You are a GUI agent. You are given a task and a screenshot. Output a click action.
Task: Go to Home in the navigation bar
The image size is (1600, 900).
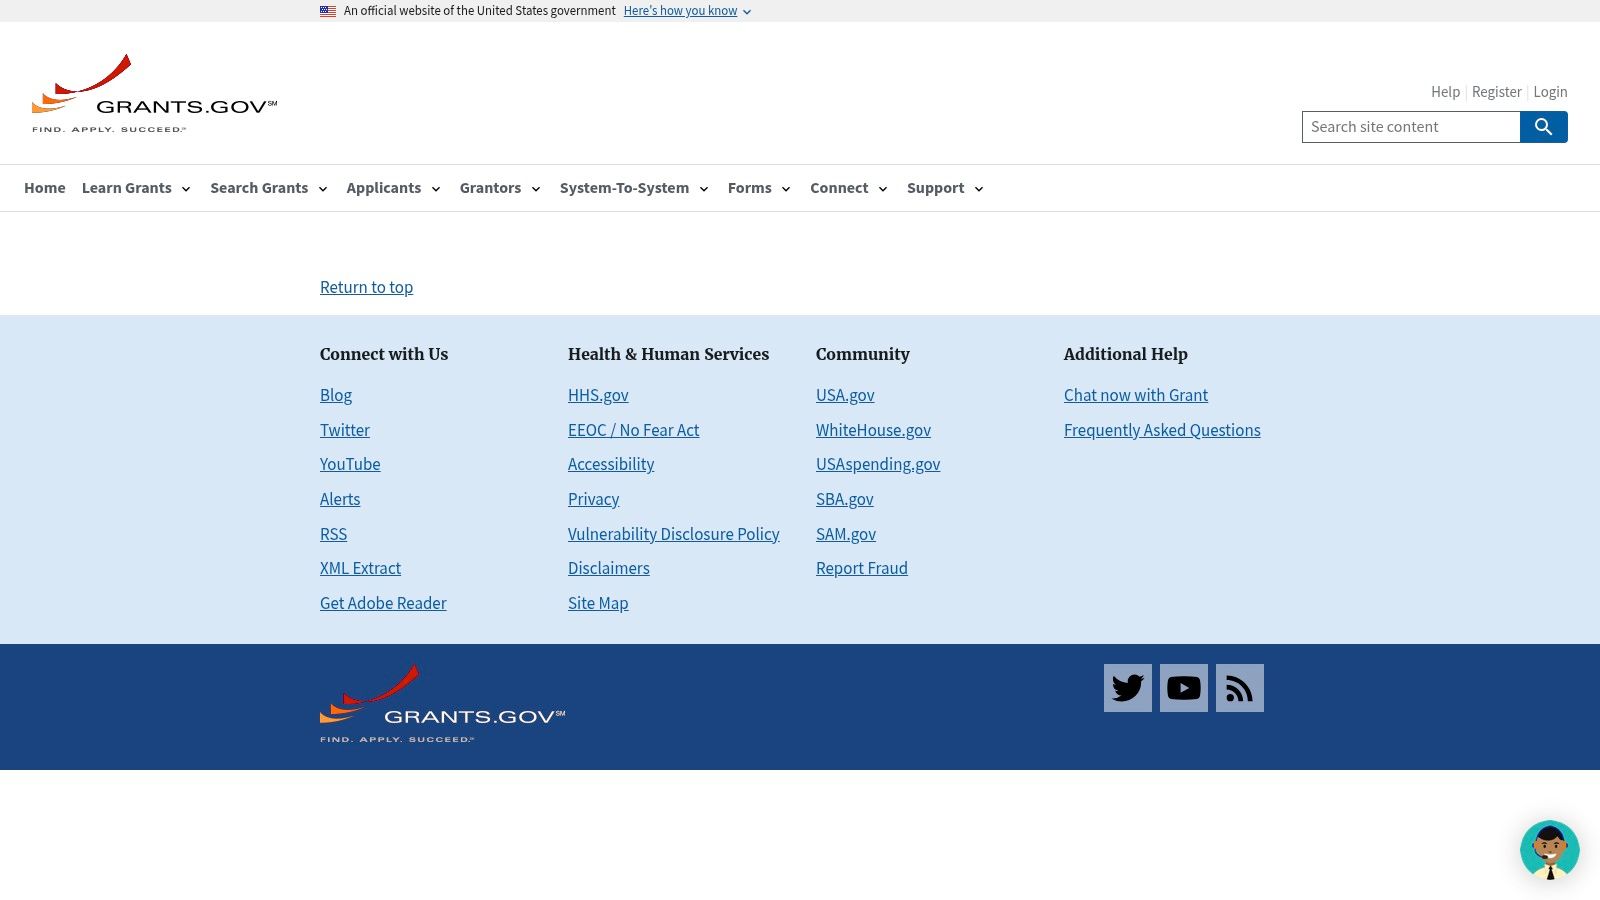[45, 188]
